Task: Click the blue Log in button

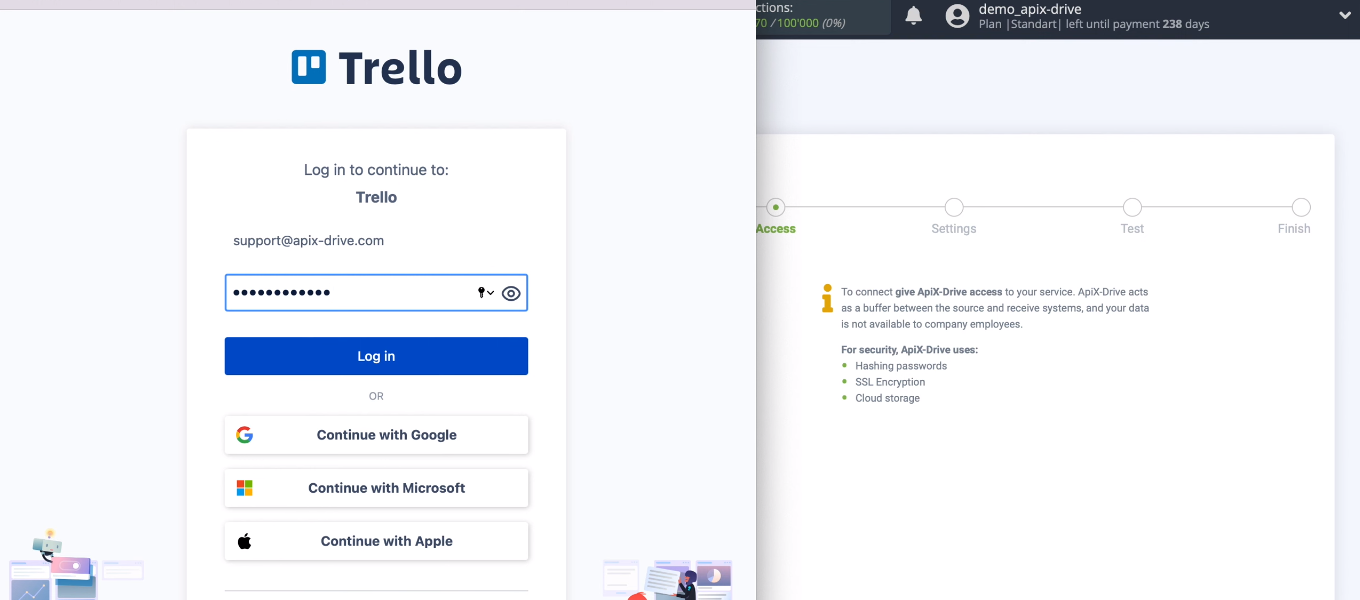Action: point(376,356)
